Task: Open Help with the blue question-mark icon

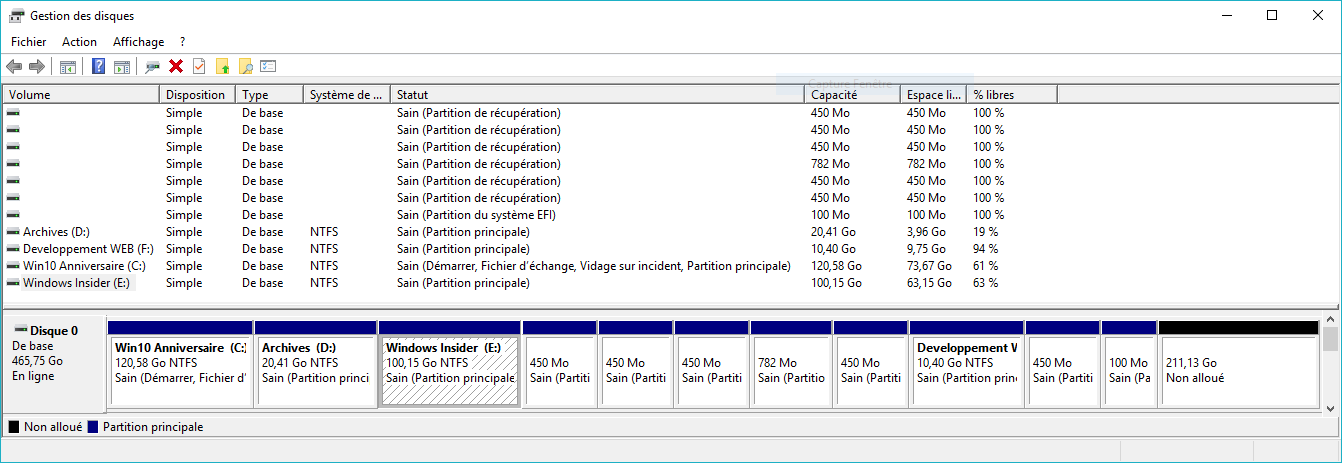Action: pyautogui.click(x=99, y=67)
